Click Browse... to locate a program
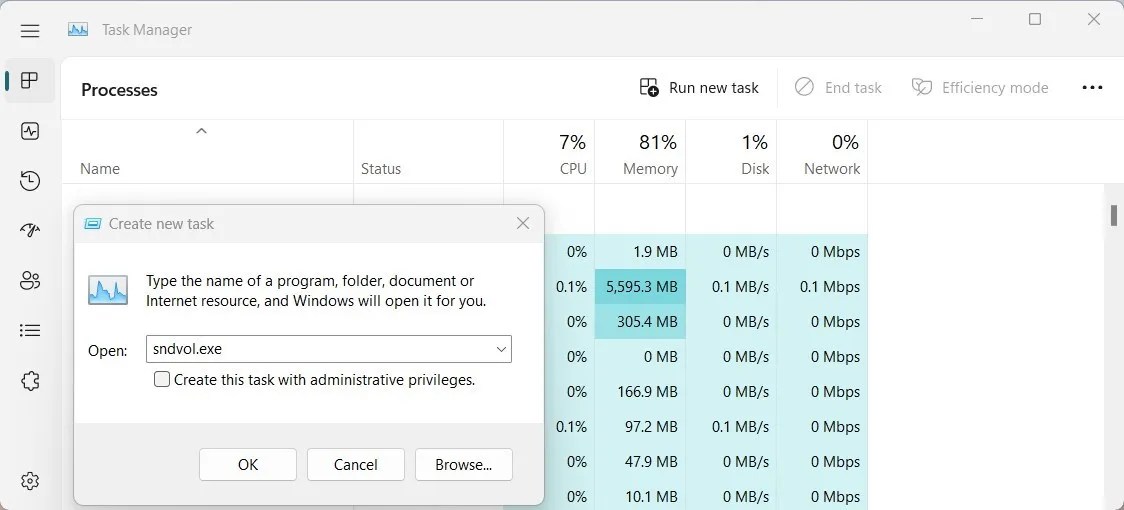This screenshot has width=1124, height=510. 463,464
